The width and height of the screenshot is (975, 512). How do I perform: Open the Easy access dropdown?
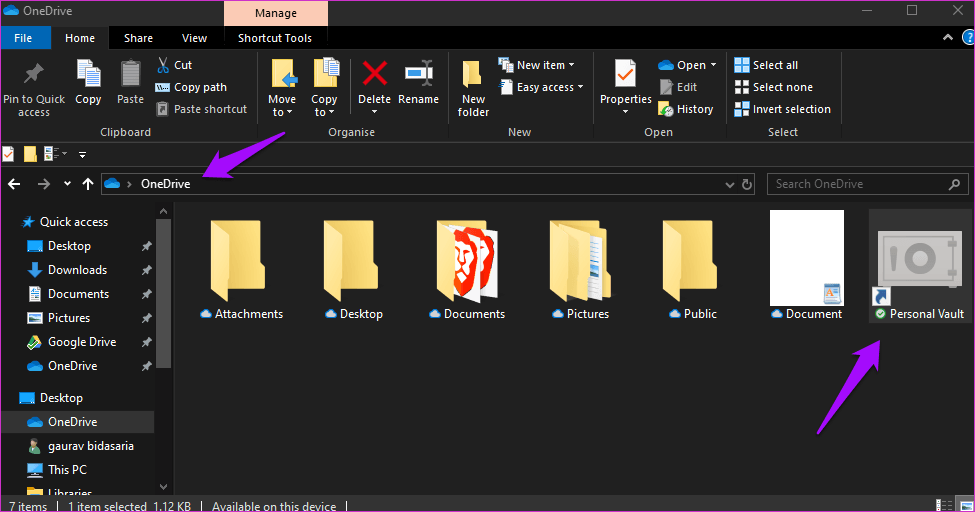(x=542, y=87)
